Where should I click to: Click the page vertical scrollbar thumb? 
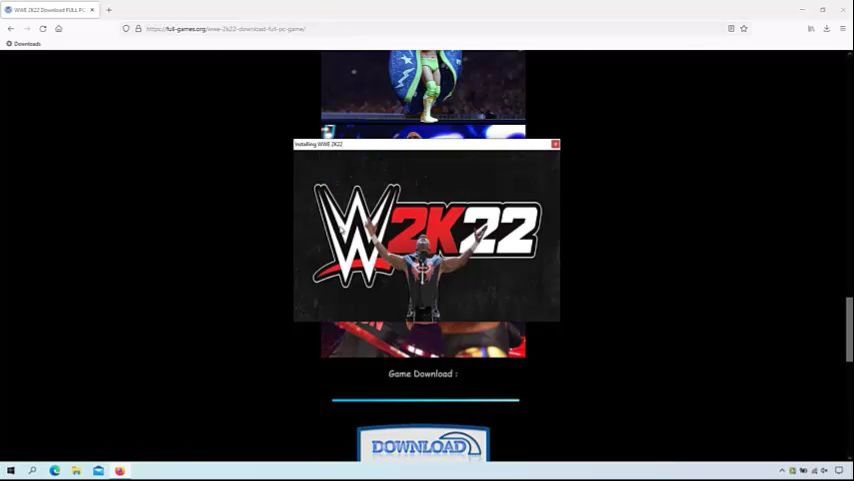click(849, 329)
